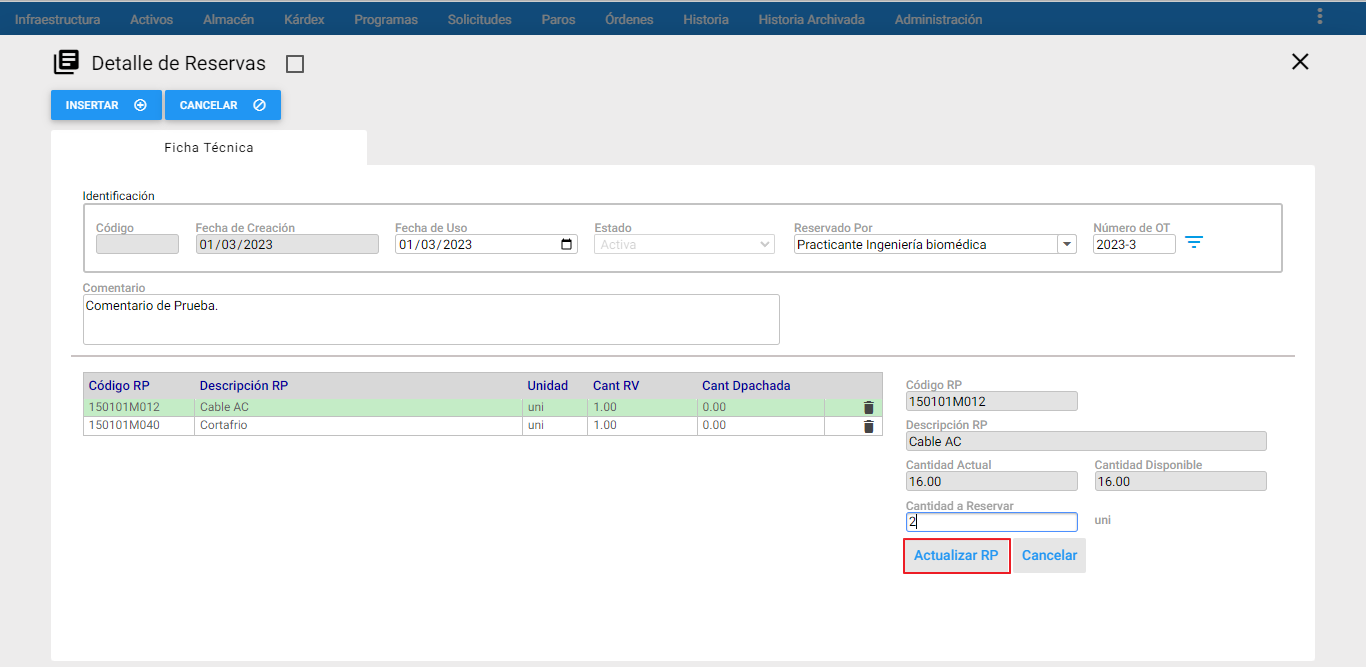The width and height of the screenshot is (1366, 667).
Task: Open the three-dot options menu
Action: (1320, 16)
